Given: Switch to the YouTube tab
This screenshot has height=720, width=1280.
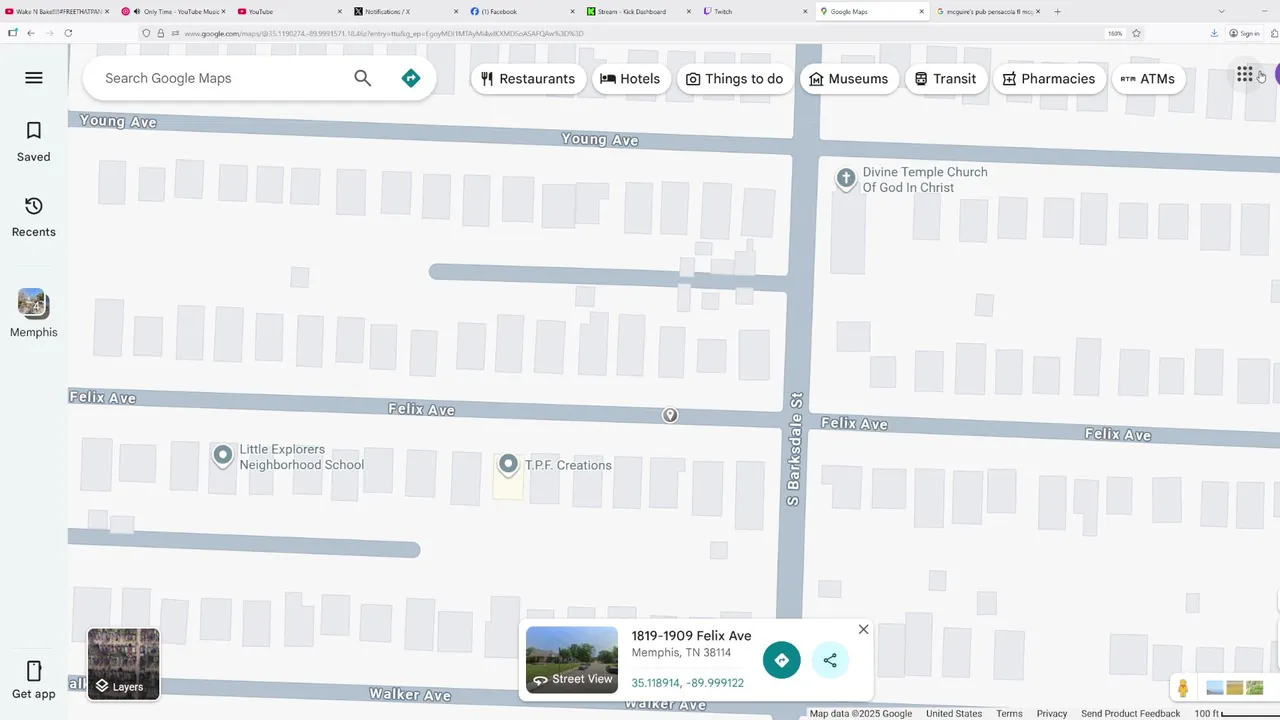Looking at the screenshot, I should pyautogui.click(x=290, y=11).
